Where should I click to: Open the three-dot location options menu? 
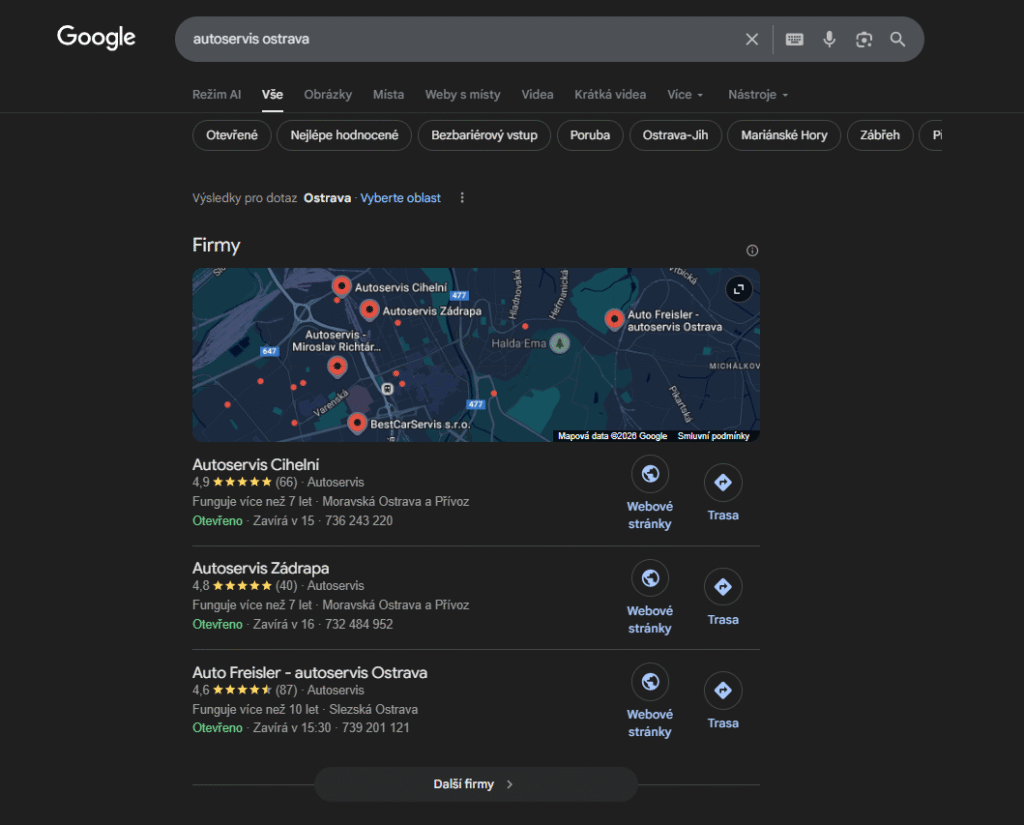(462, 197)
